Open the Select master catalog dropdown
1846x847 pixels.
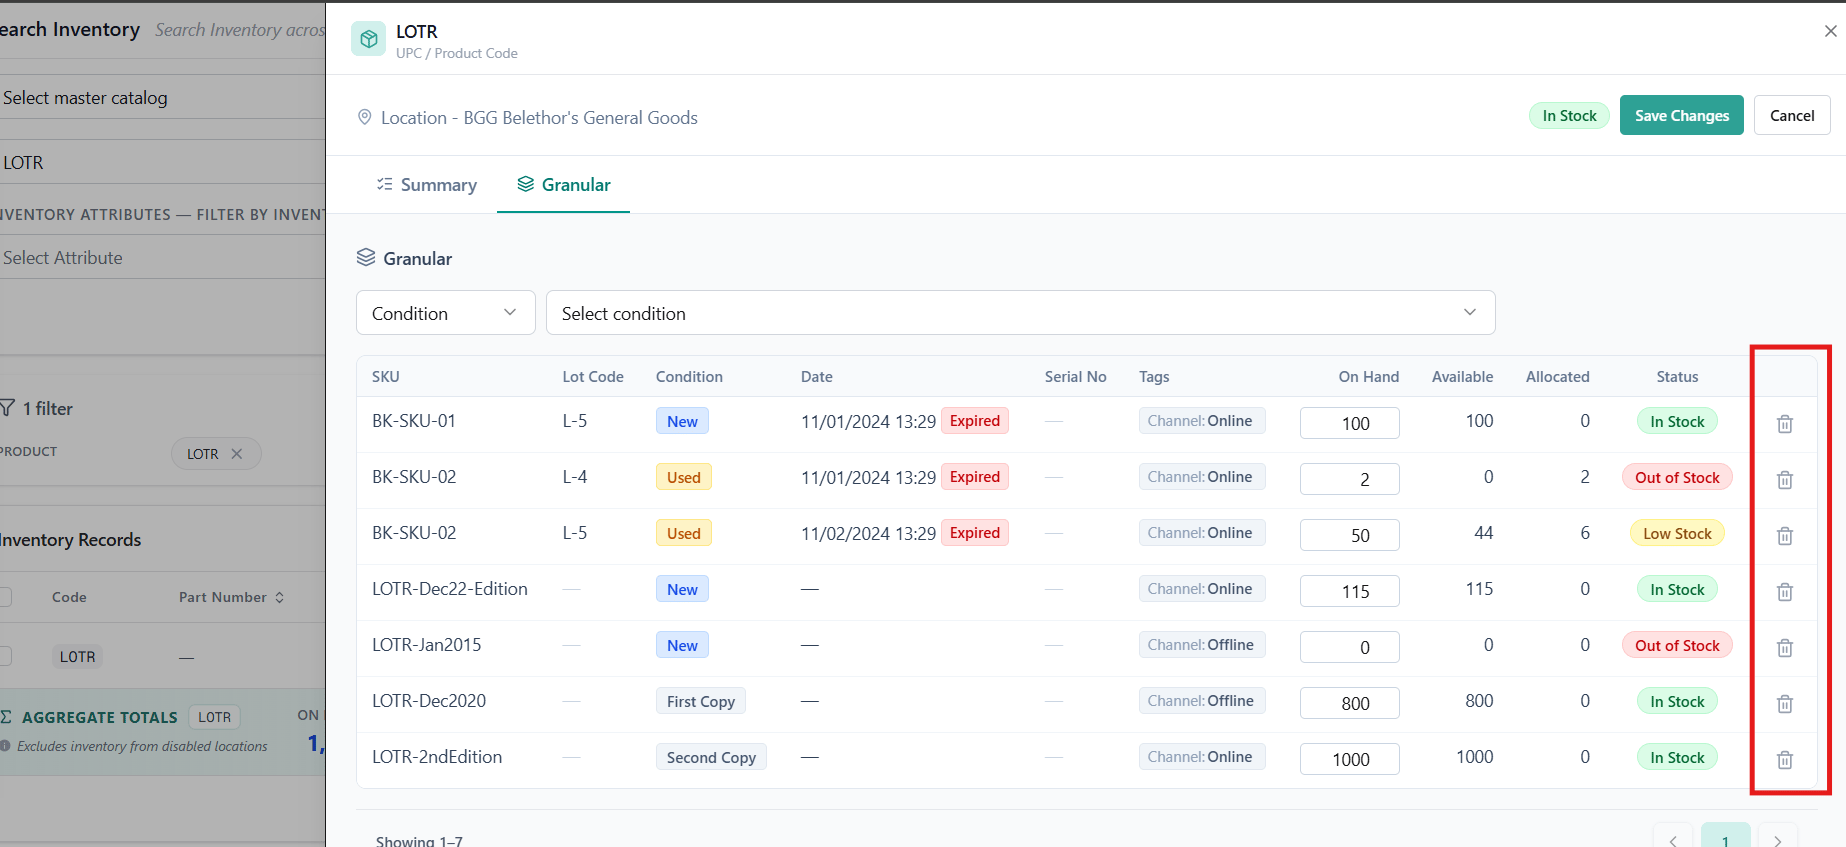[160, 98]
